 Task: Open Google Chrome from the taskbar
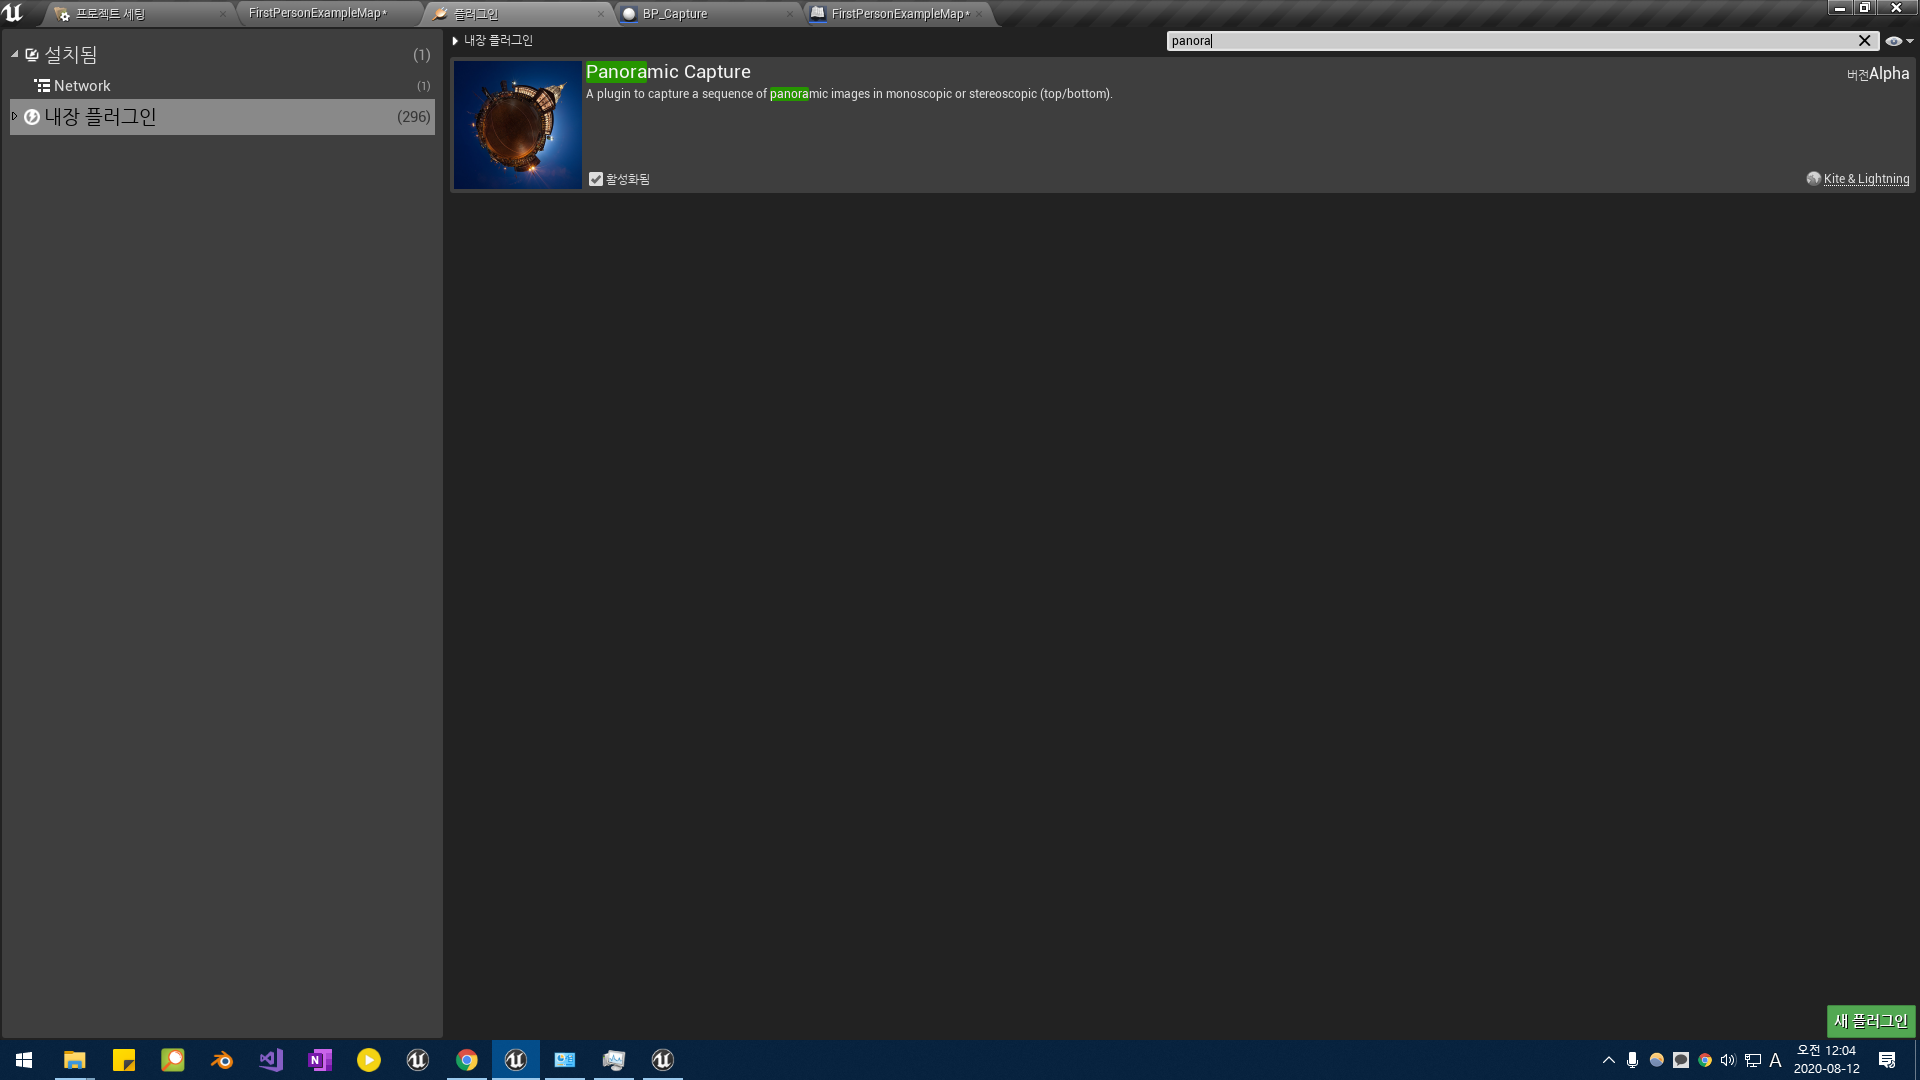(x=466, y=1060)
